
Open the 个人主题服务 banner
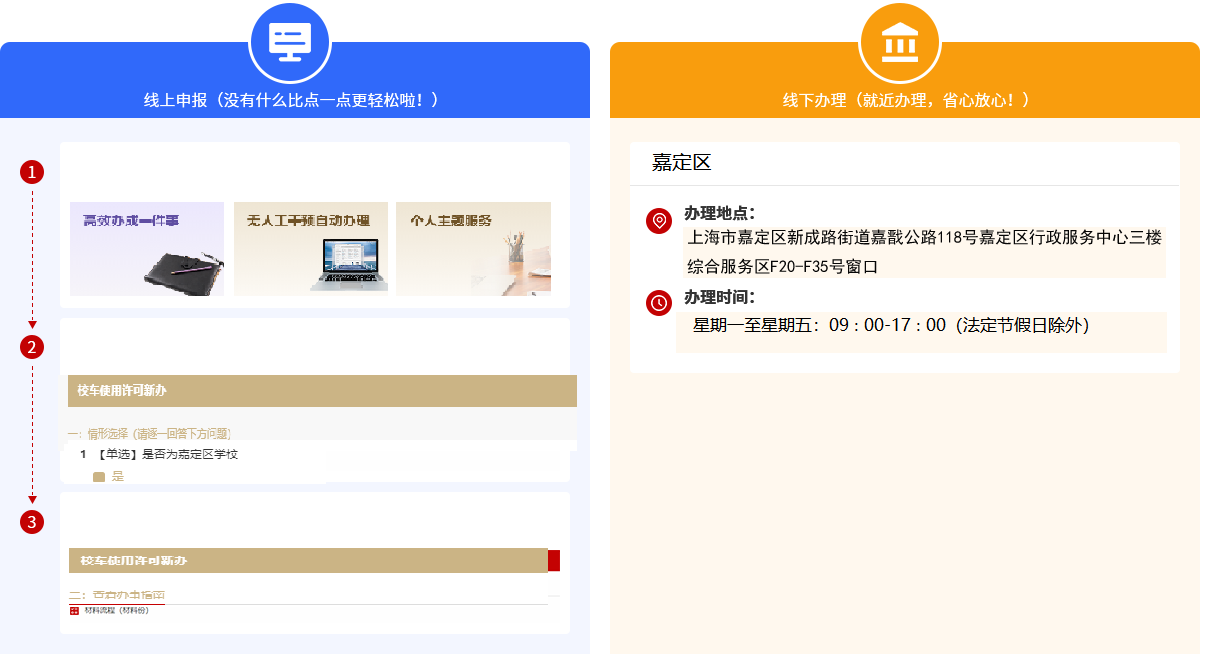click(473, 249)
